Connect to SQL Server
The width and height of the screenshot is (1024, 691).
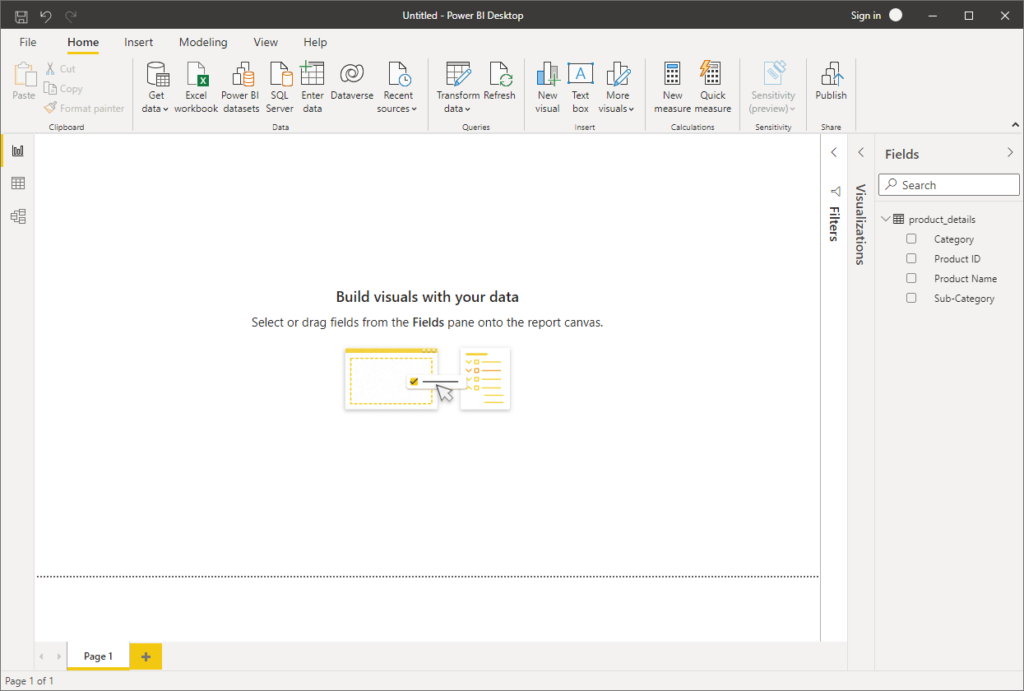[x=280, y=88]
